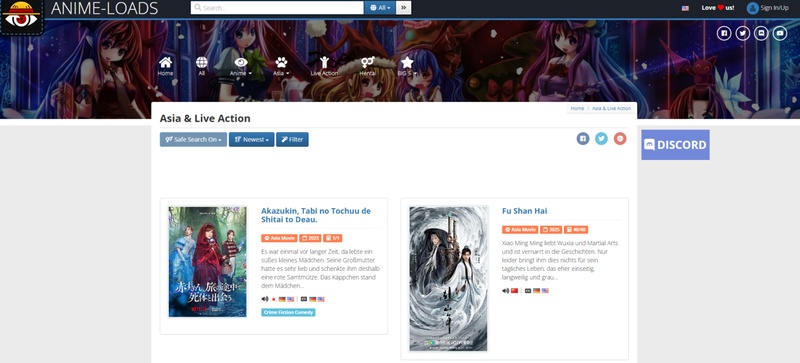Open the header Twitter icon
The height and width of the screenshot is (363, 800).
742,33
